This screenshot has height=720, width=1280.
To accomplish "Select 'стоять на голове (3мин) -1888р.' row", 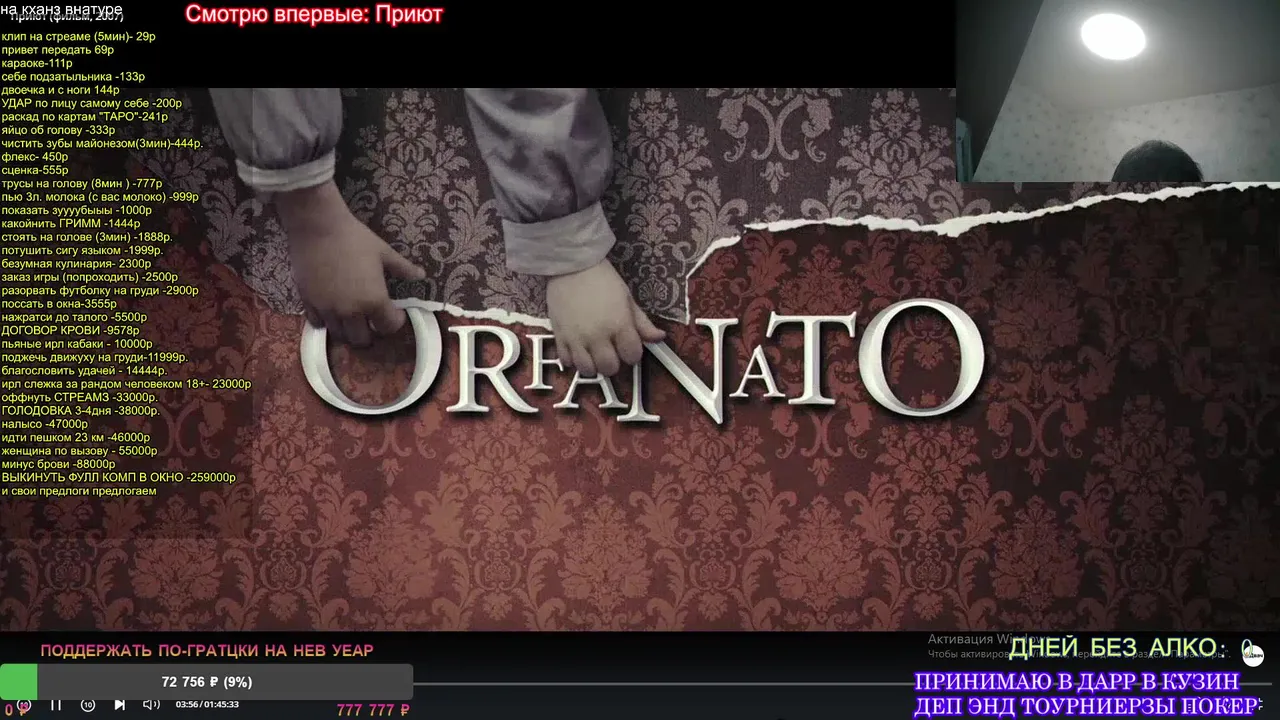I will tap(87, 237).
